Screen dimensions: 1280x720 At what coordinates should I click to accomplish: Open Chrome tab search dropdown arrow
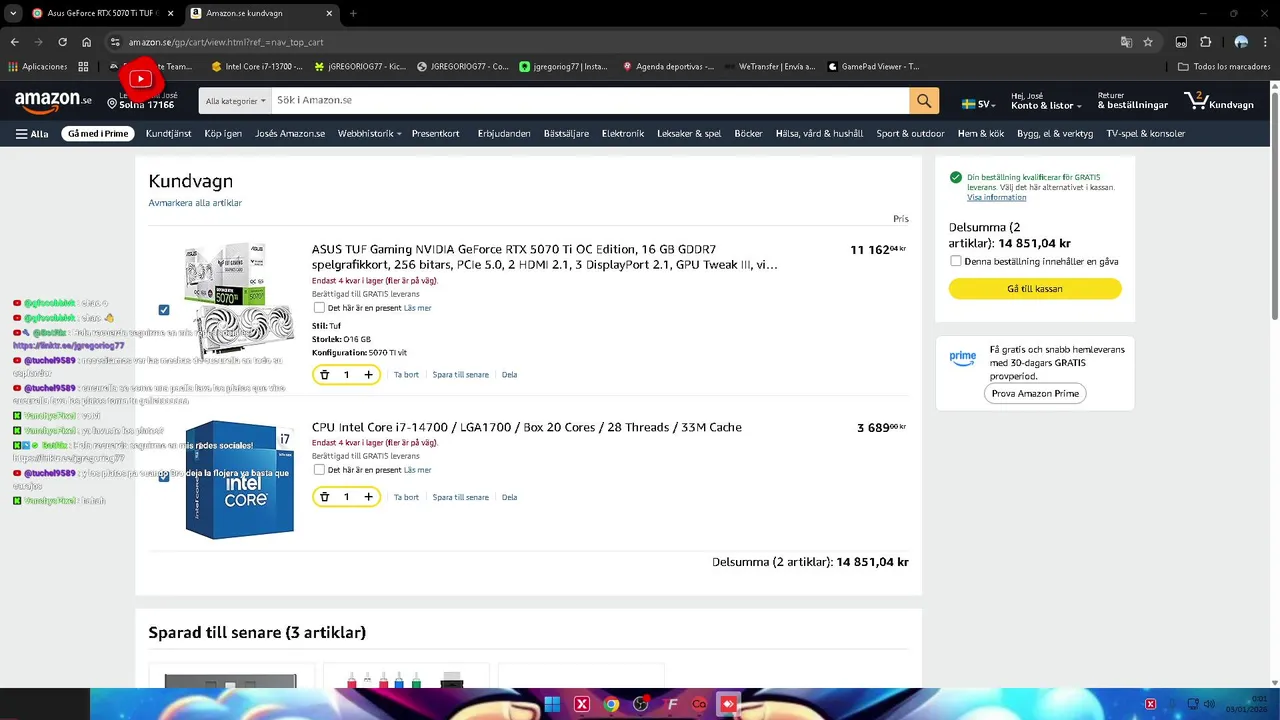(x=13, y=13)
